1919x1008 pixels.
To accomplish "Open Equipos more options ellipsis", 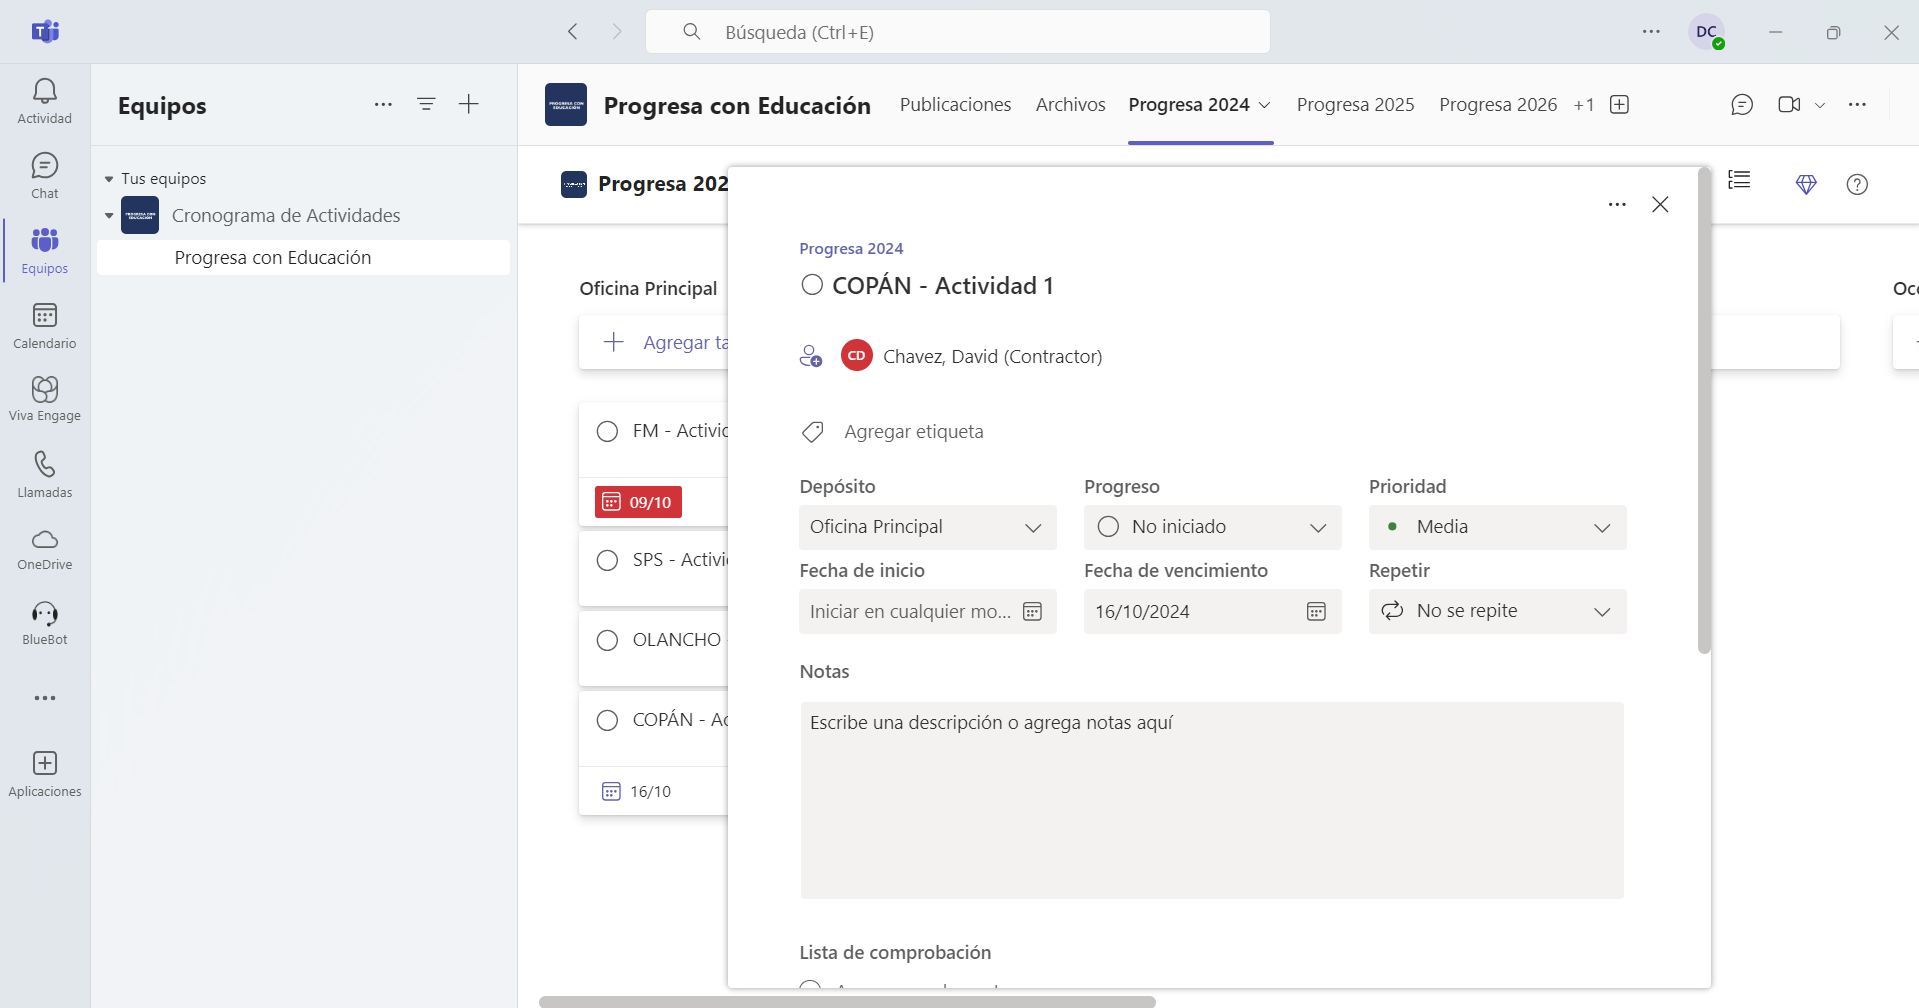I will pos(383,104).
